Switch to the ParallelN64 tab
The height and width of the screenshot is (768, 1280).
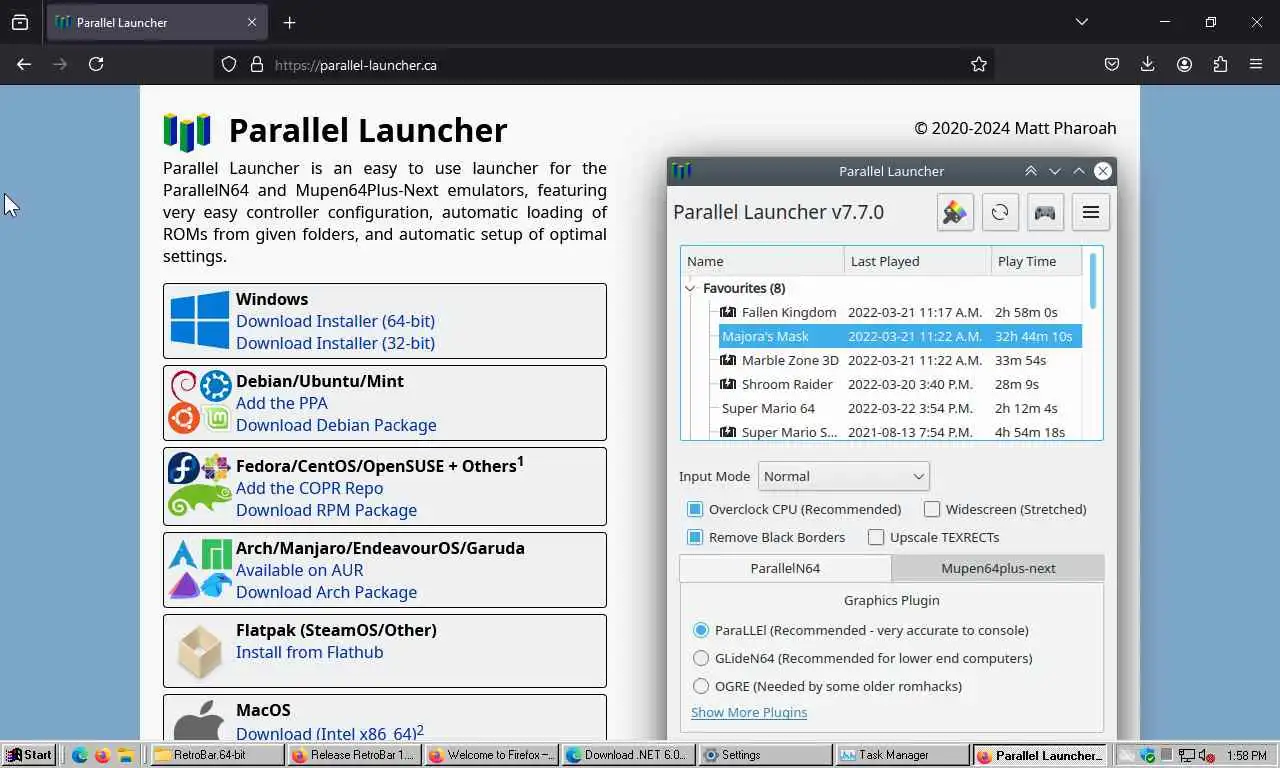(785, 568)
